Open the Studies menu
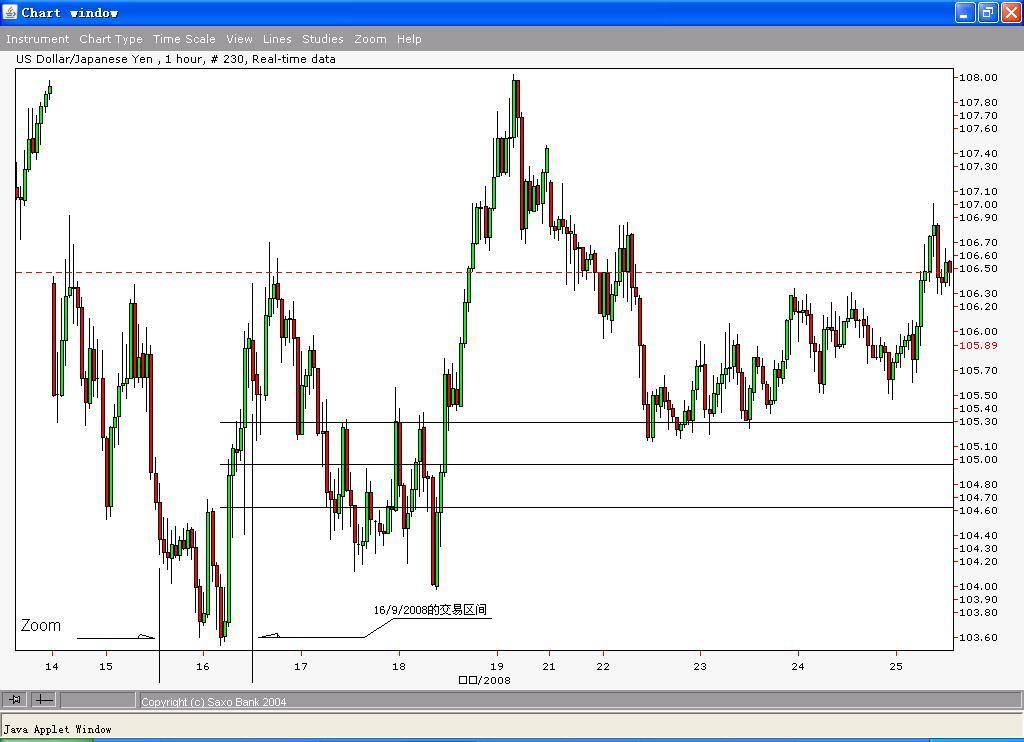 (323, 39)
